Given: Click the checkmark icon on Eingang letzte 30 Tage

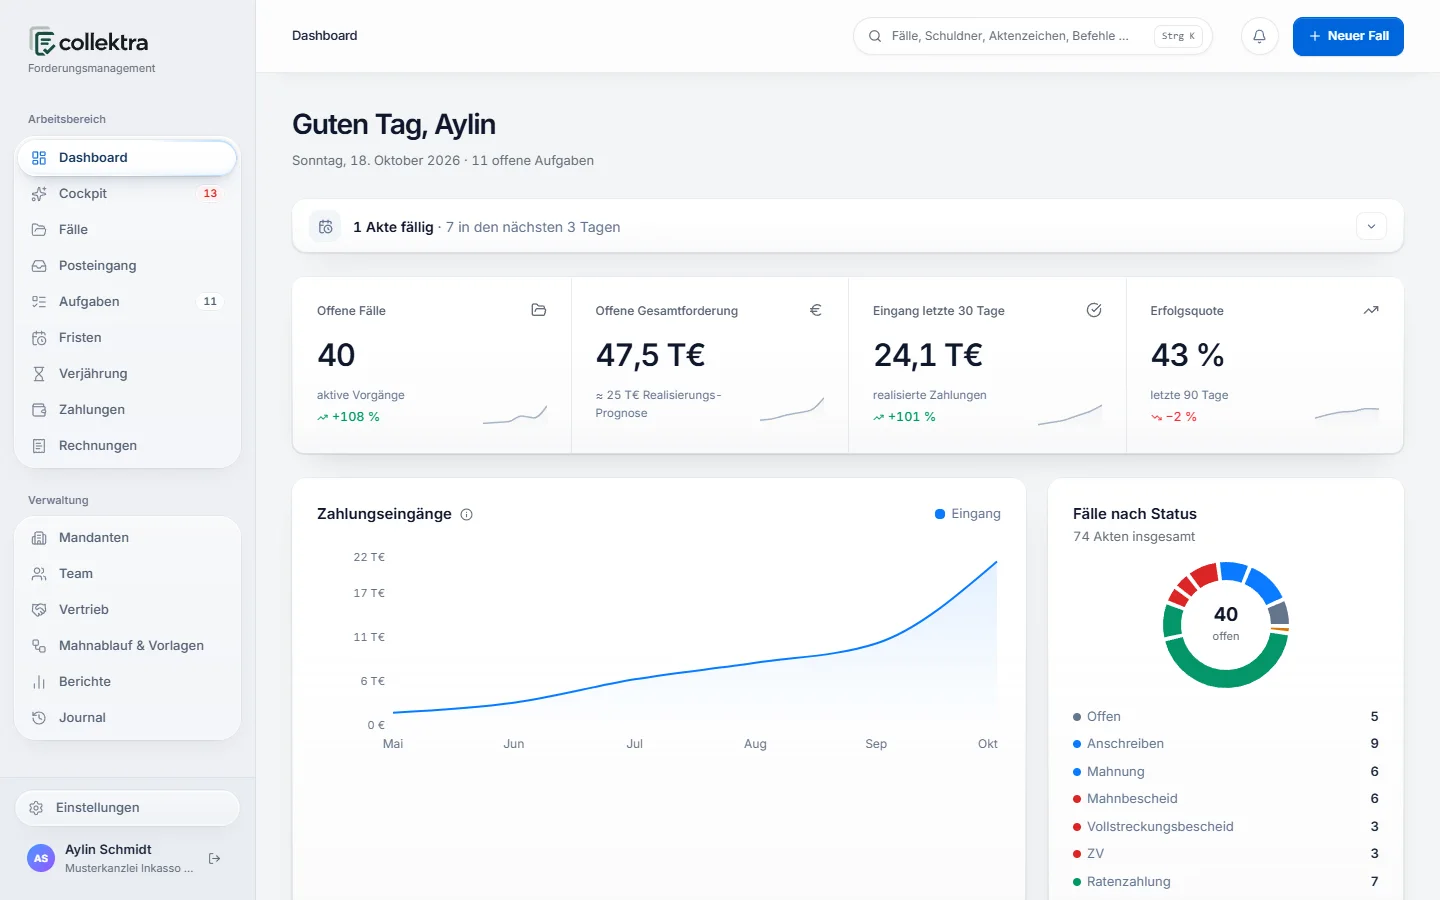Looking at the screenshot, I should click(x=1094, y=310).
